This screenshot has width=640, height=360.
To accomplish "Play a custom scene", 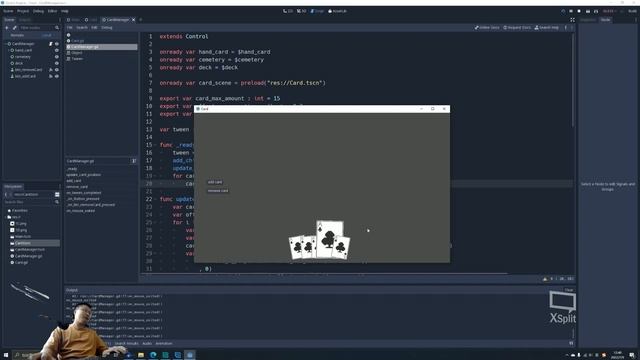I will coord(596,11).
